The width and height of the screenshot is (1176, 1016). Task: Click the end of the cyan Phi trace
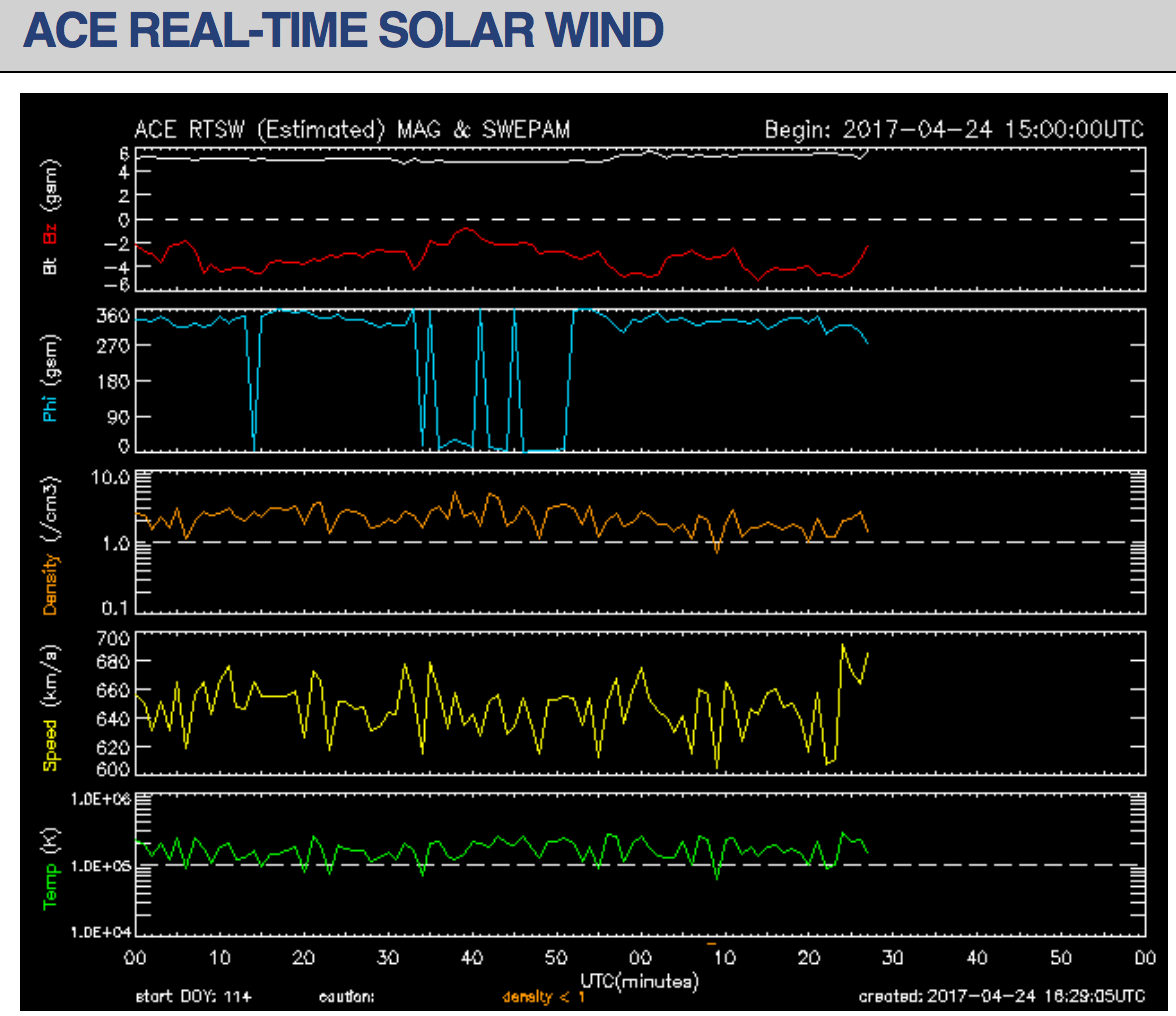[x=868, y=343]
